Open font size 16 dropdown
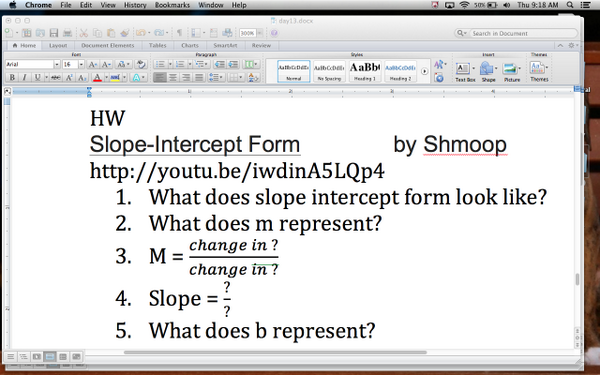 pyautogui.click(x=81, y=64)
